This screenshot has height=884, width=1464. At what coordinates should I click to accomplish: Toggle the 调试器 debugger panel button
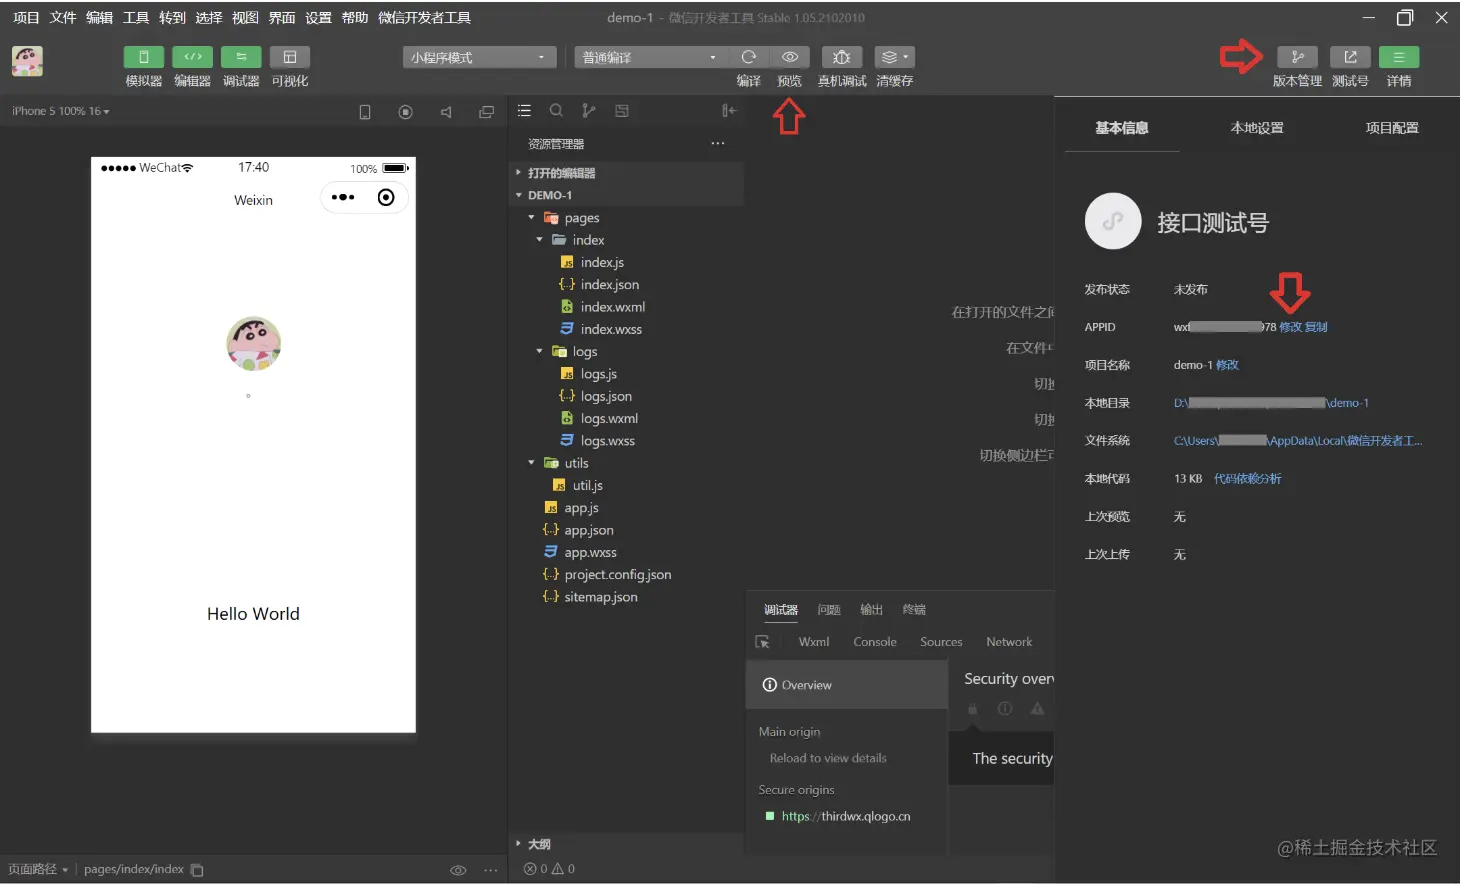pyautogui.click(x=241, y=57)
